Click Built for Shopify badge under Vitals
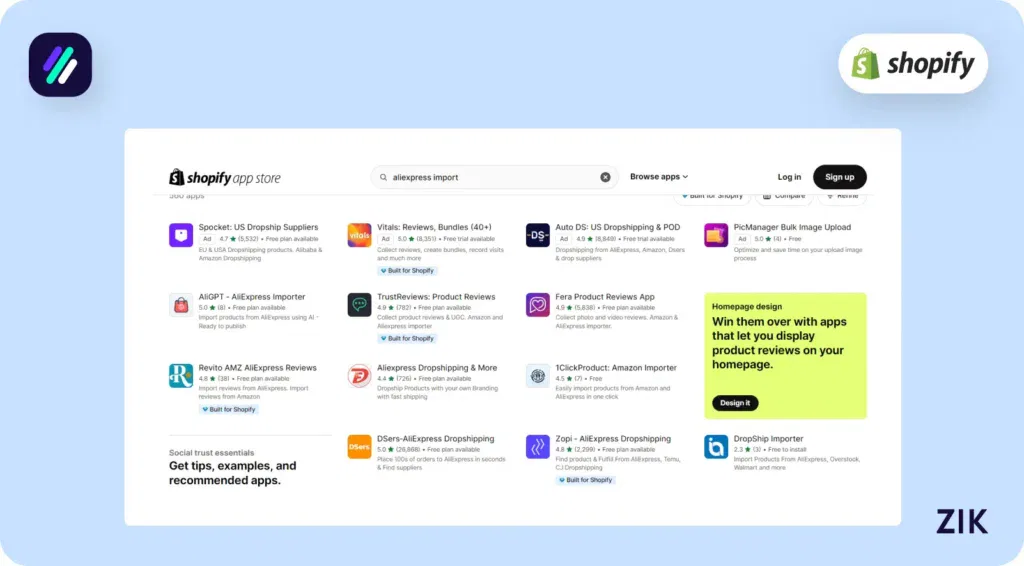Image resolution: width=1024 pixels, height=566 pixels. pyautogui.click(x=408, y=270)
